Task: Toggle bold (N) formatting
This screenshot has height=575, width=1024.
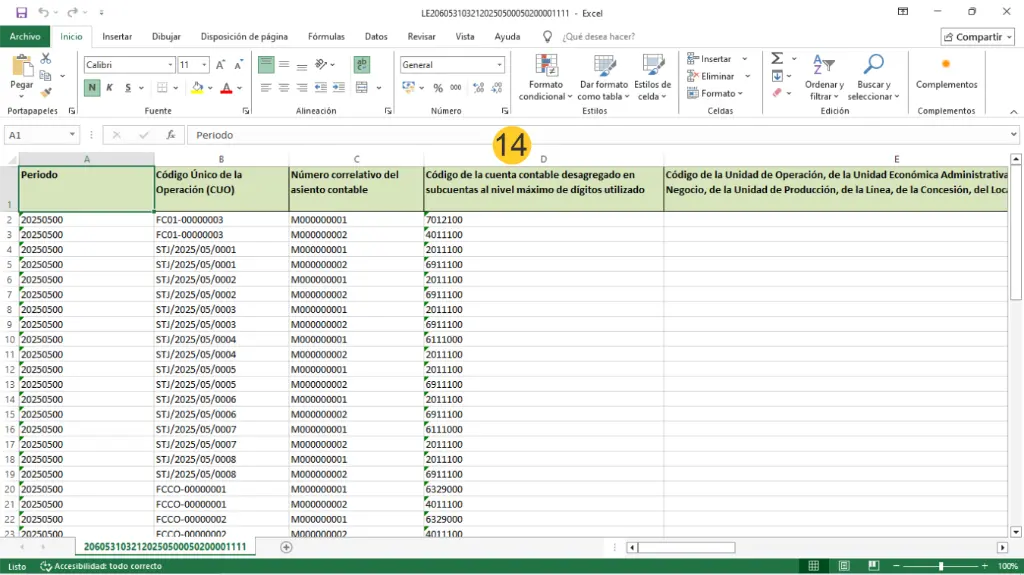Action: click(x=92, y=88)
